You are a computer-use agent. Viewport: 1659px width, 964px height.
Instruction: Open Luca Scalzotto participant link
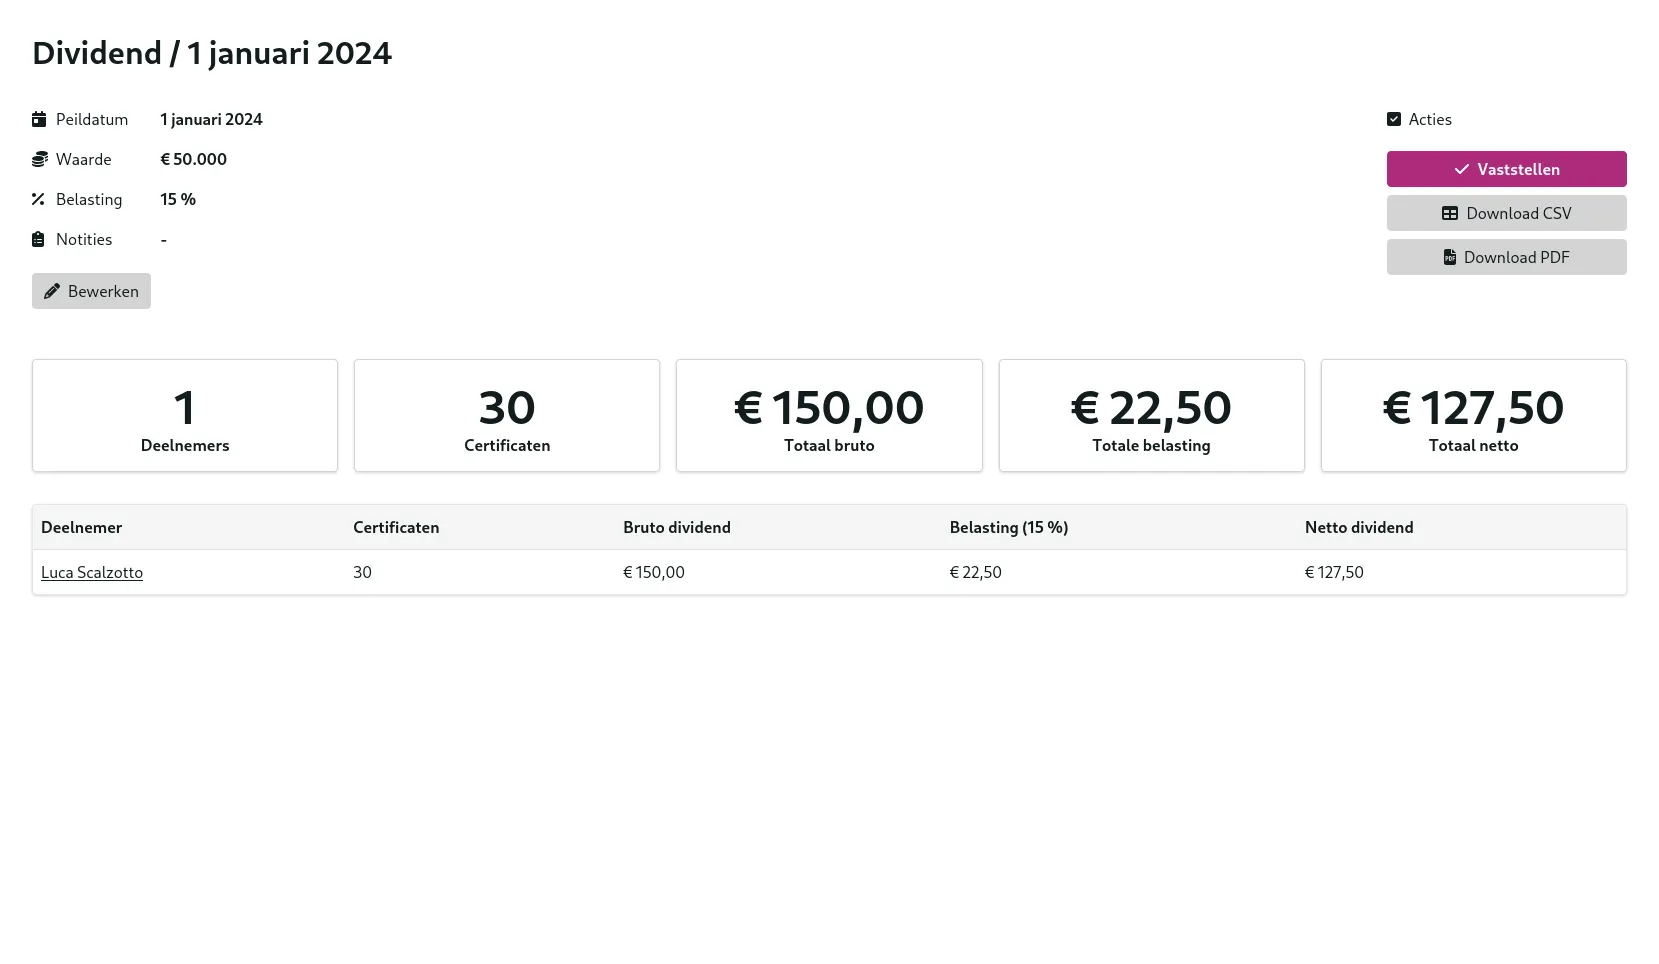pyautogui.click(x=92, y=572)
